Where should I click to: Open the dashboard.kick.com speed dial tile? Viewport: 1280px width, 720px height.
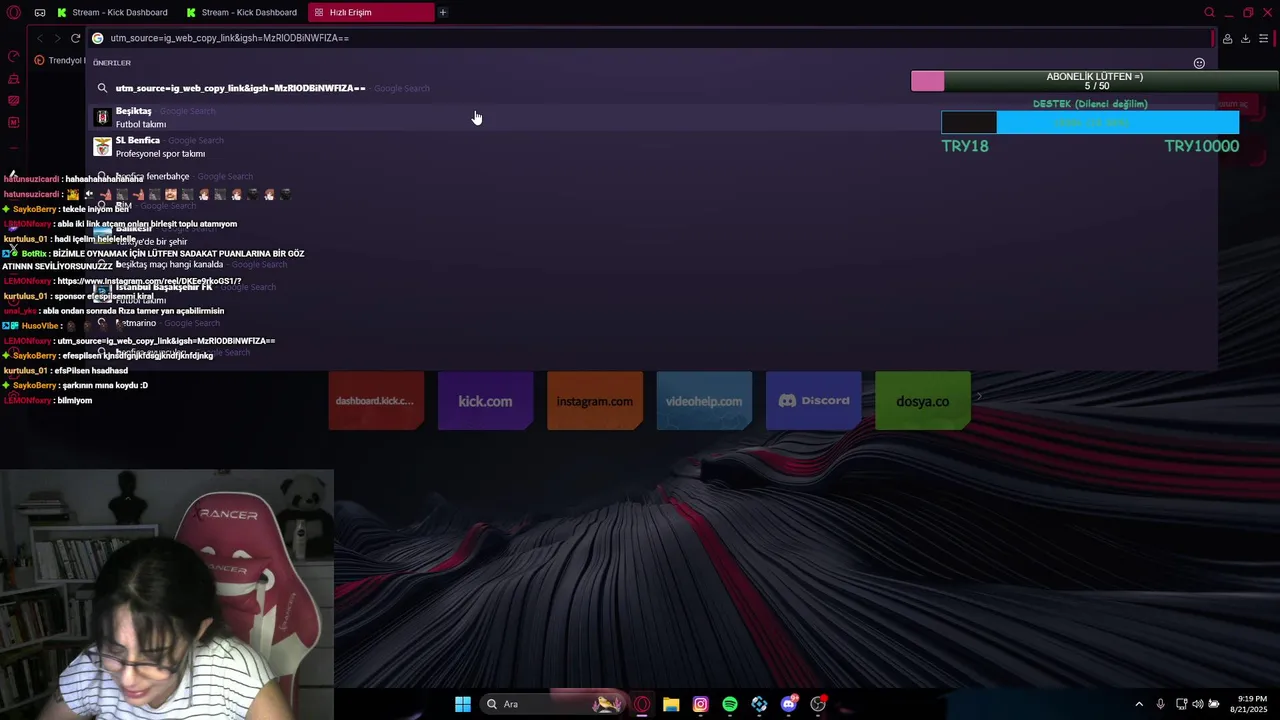point(375,401)
